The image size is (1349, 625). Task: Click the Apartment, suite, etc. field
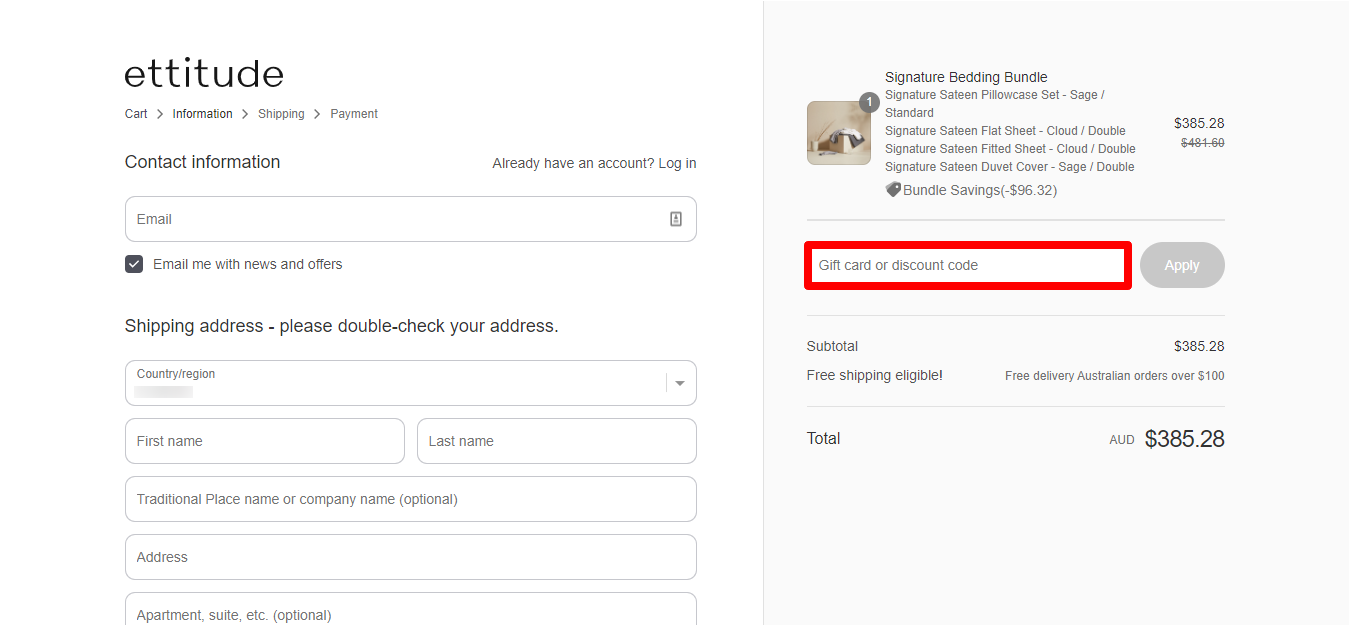(410, 612)
